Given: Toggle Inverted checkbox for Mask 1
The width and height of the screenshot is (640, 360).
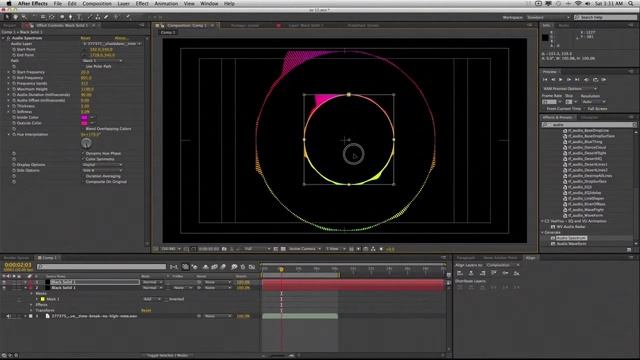Looking at the screenshot, I should 166,299.
